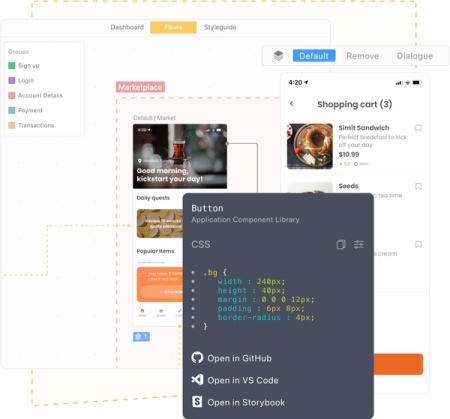Screen dimensions: 450x419
Task: Choose the Dialogue state option
Action: pyautogui.click(x=415, y=56)
